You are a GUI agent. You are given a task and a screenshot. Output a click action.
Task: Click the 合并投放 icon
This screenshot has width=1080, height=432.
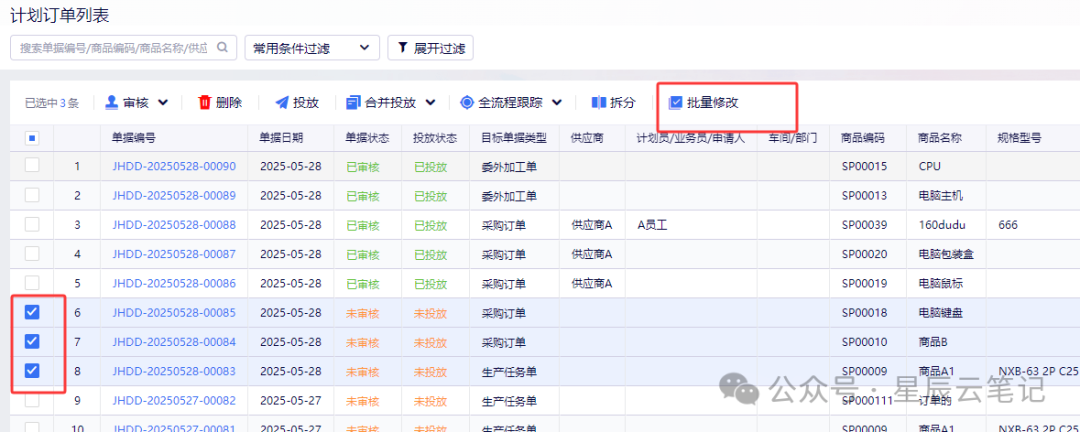[353, 103]
